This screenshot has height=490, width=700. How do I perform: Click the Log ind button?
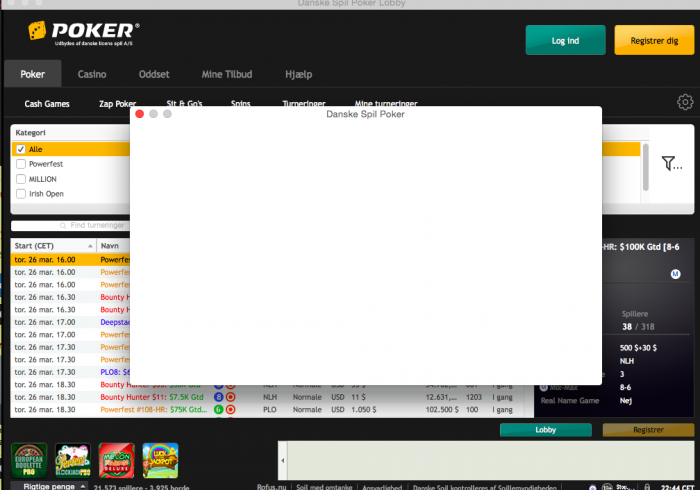tap(565, 40)
